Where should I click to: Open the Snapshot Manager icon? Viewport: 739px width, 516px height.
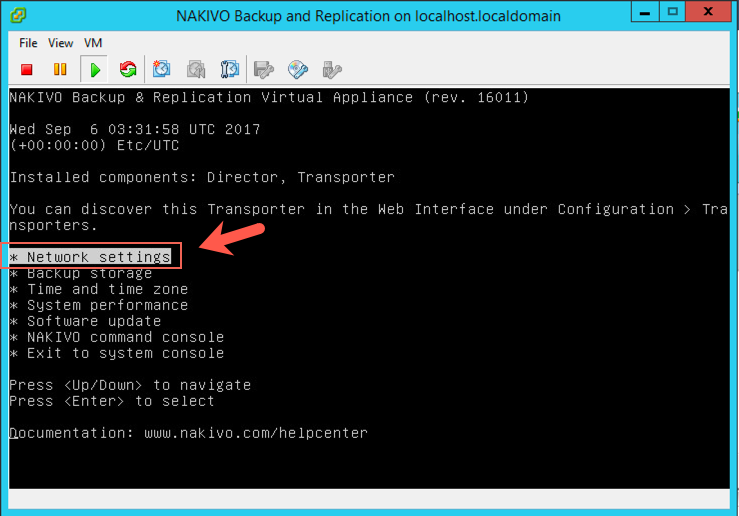tap(230, 69)
